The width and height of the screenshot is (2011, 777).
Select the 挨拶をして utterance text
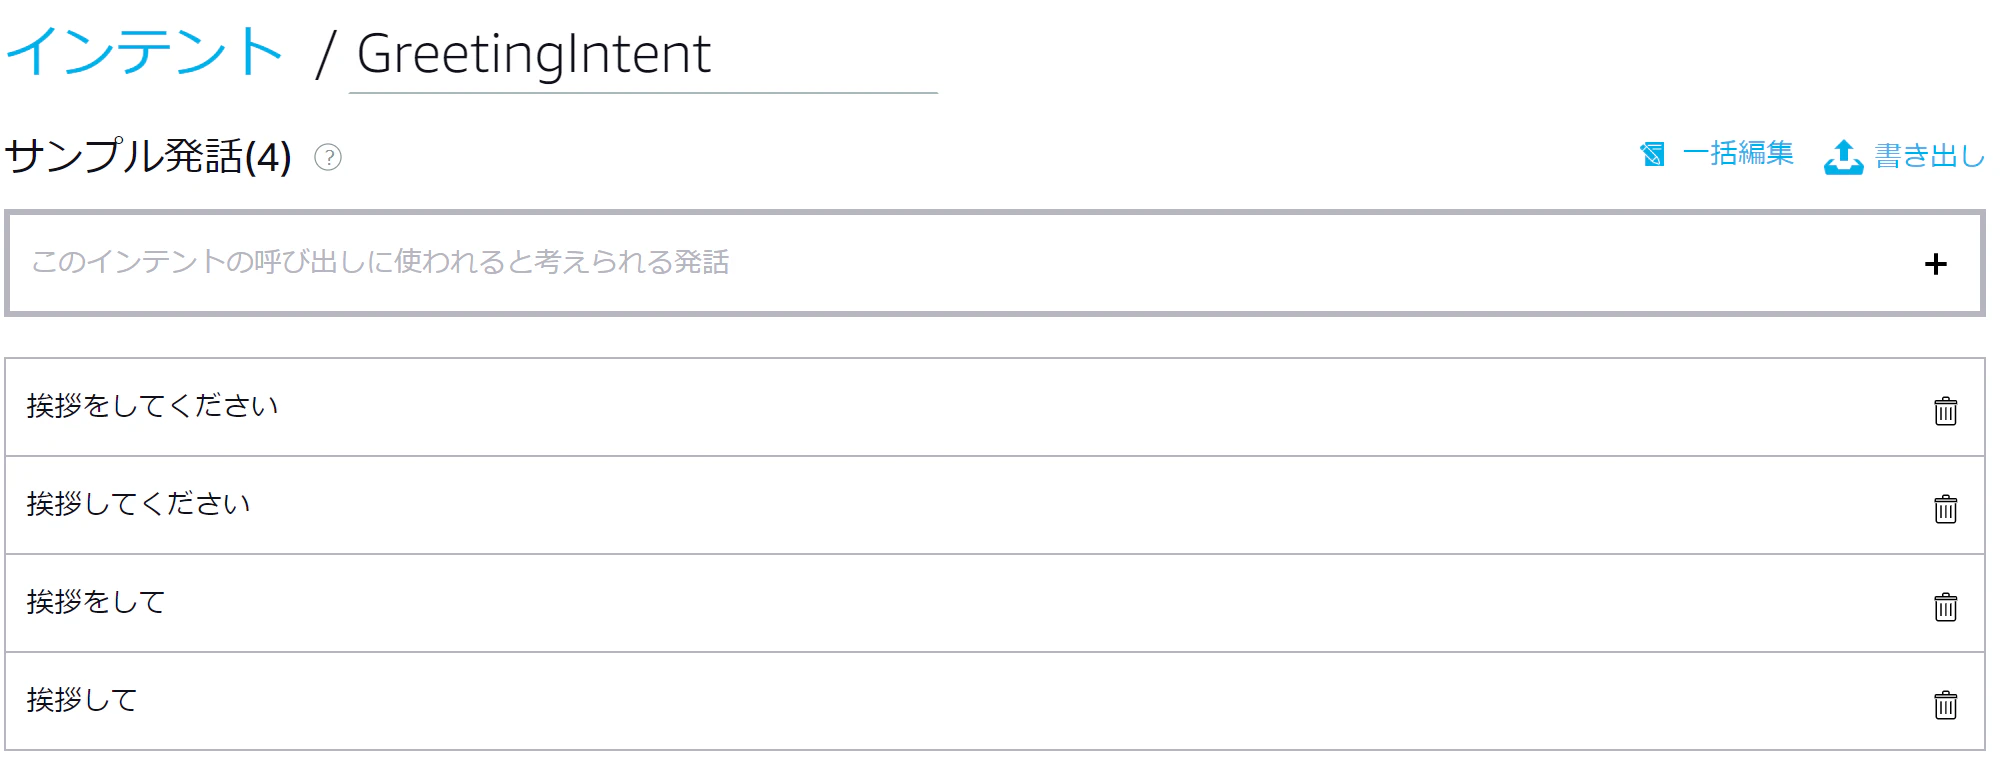96,602
